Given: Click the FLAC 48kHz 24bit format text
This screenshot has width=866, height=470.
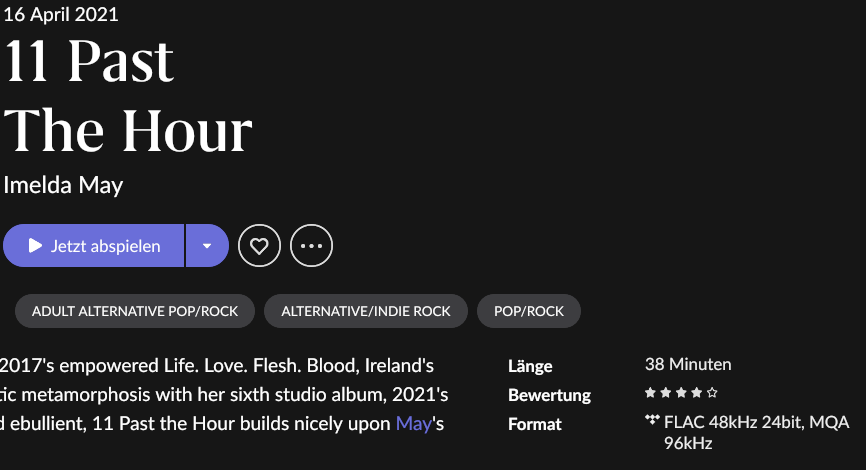Looking at the screenshot, I should [733, 423].
